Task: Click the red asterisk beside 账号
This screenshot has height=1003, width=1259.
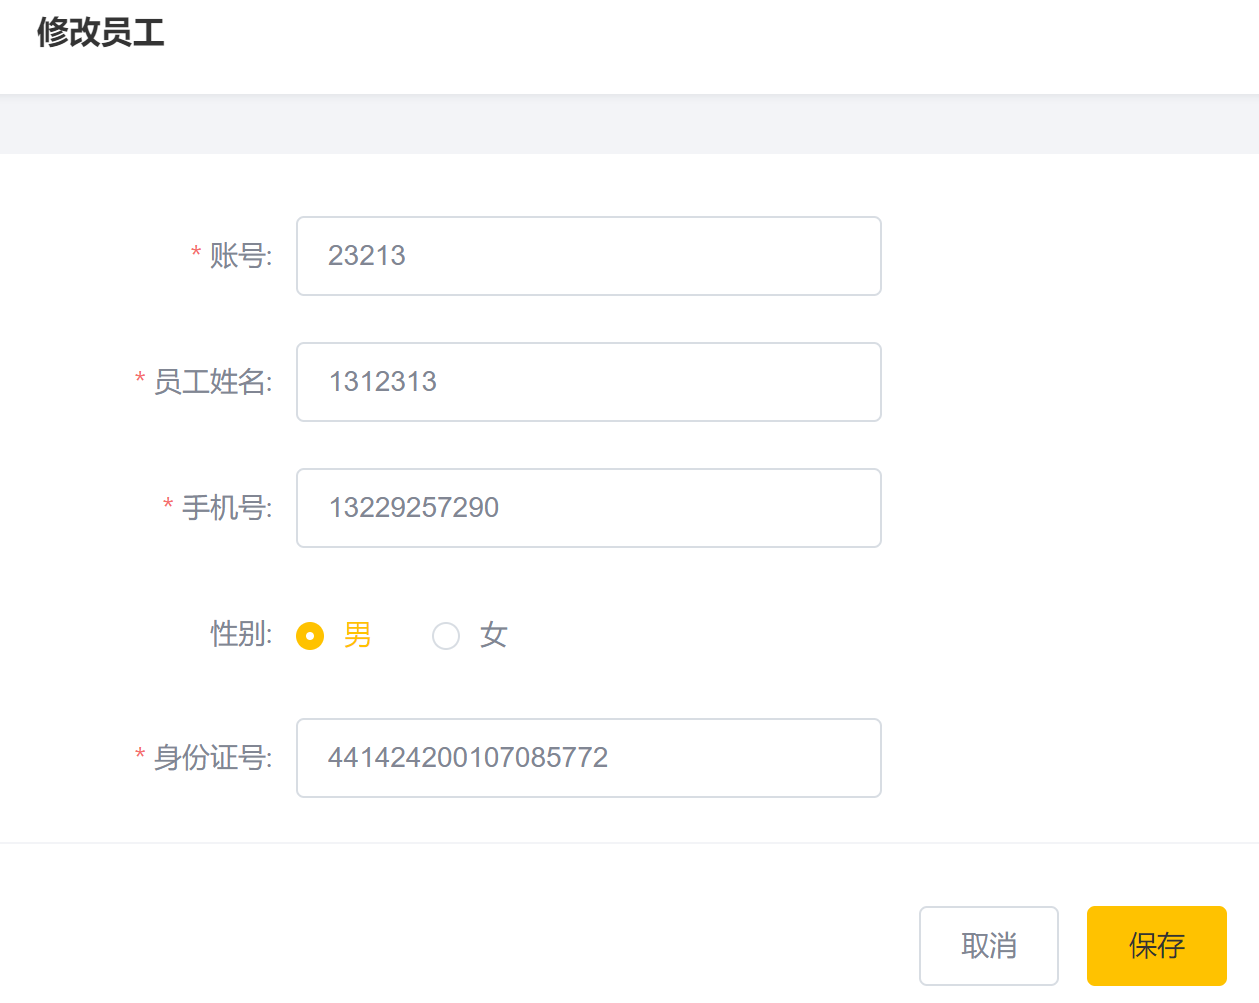Action: coord(196,253)
